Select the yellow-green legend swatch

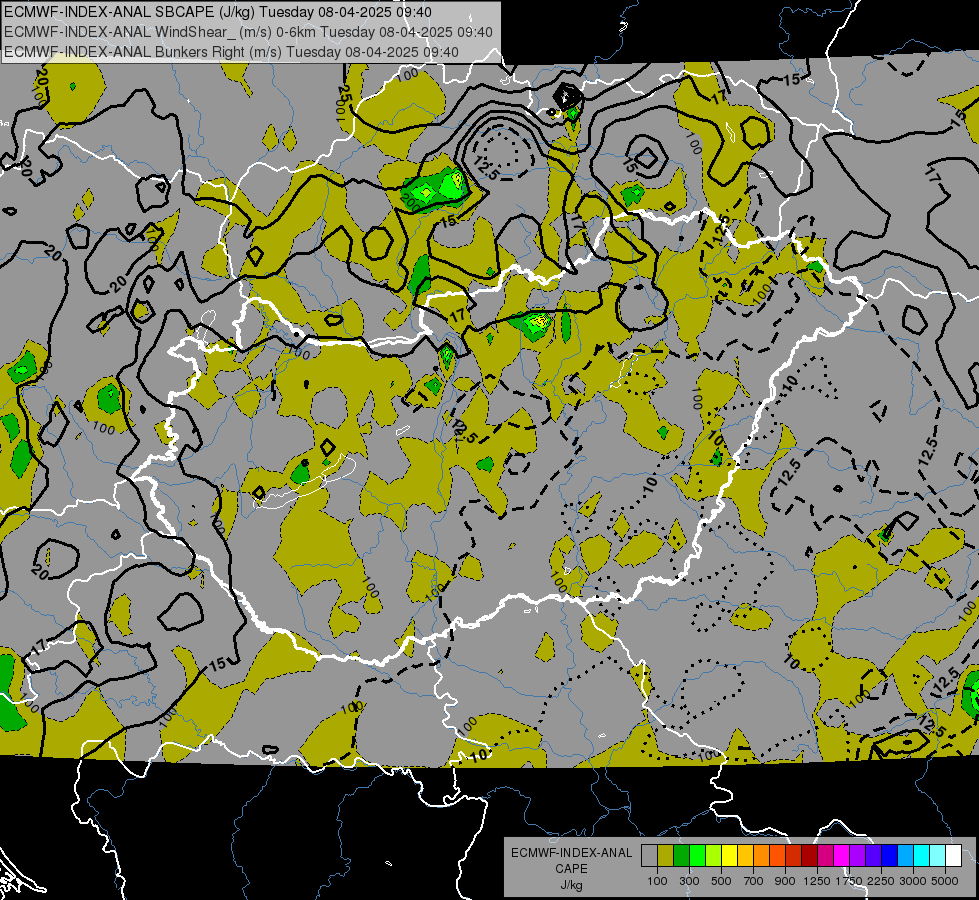point(713,855)
